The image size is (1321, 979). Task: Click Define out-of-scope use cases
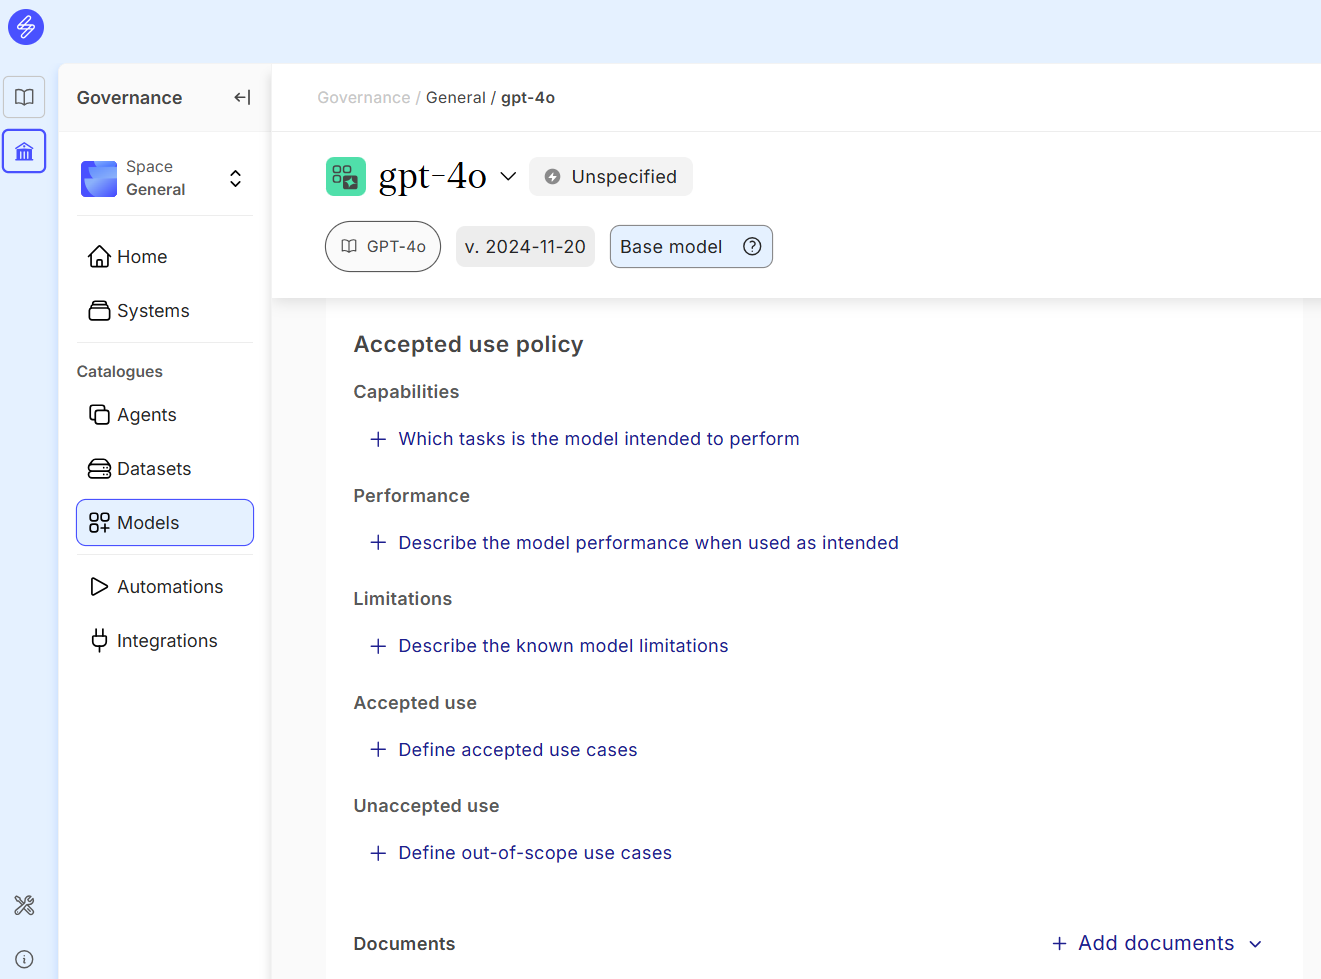pyautogui.click(x=534, y=853)
